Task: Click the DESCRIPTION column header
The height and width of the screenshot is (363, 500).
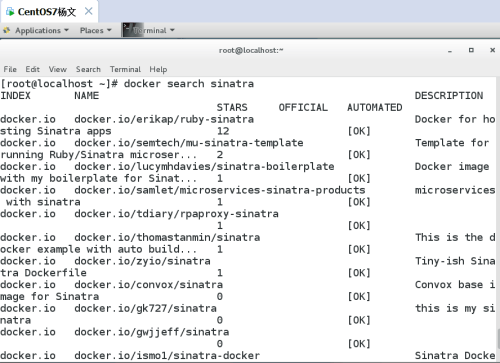Action: pos(449,96)
